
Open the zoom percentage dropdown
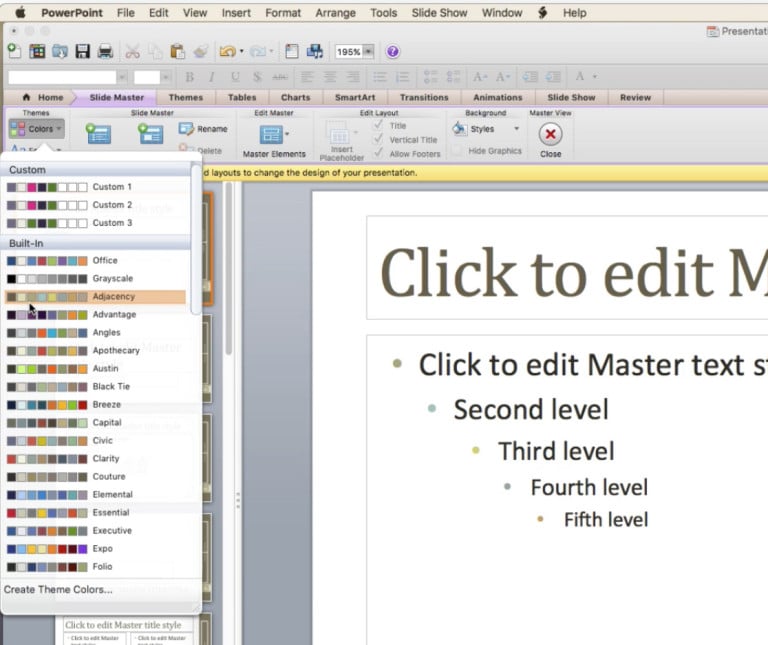point(369,51)
